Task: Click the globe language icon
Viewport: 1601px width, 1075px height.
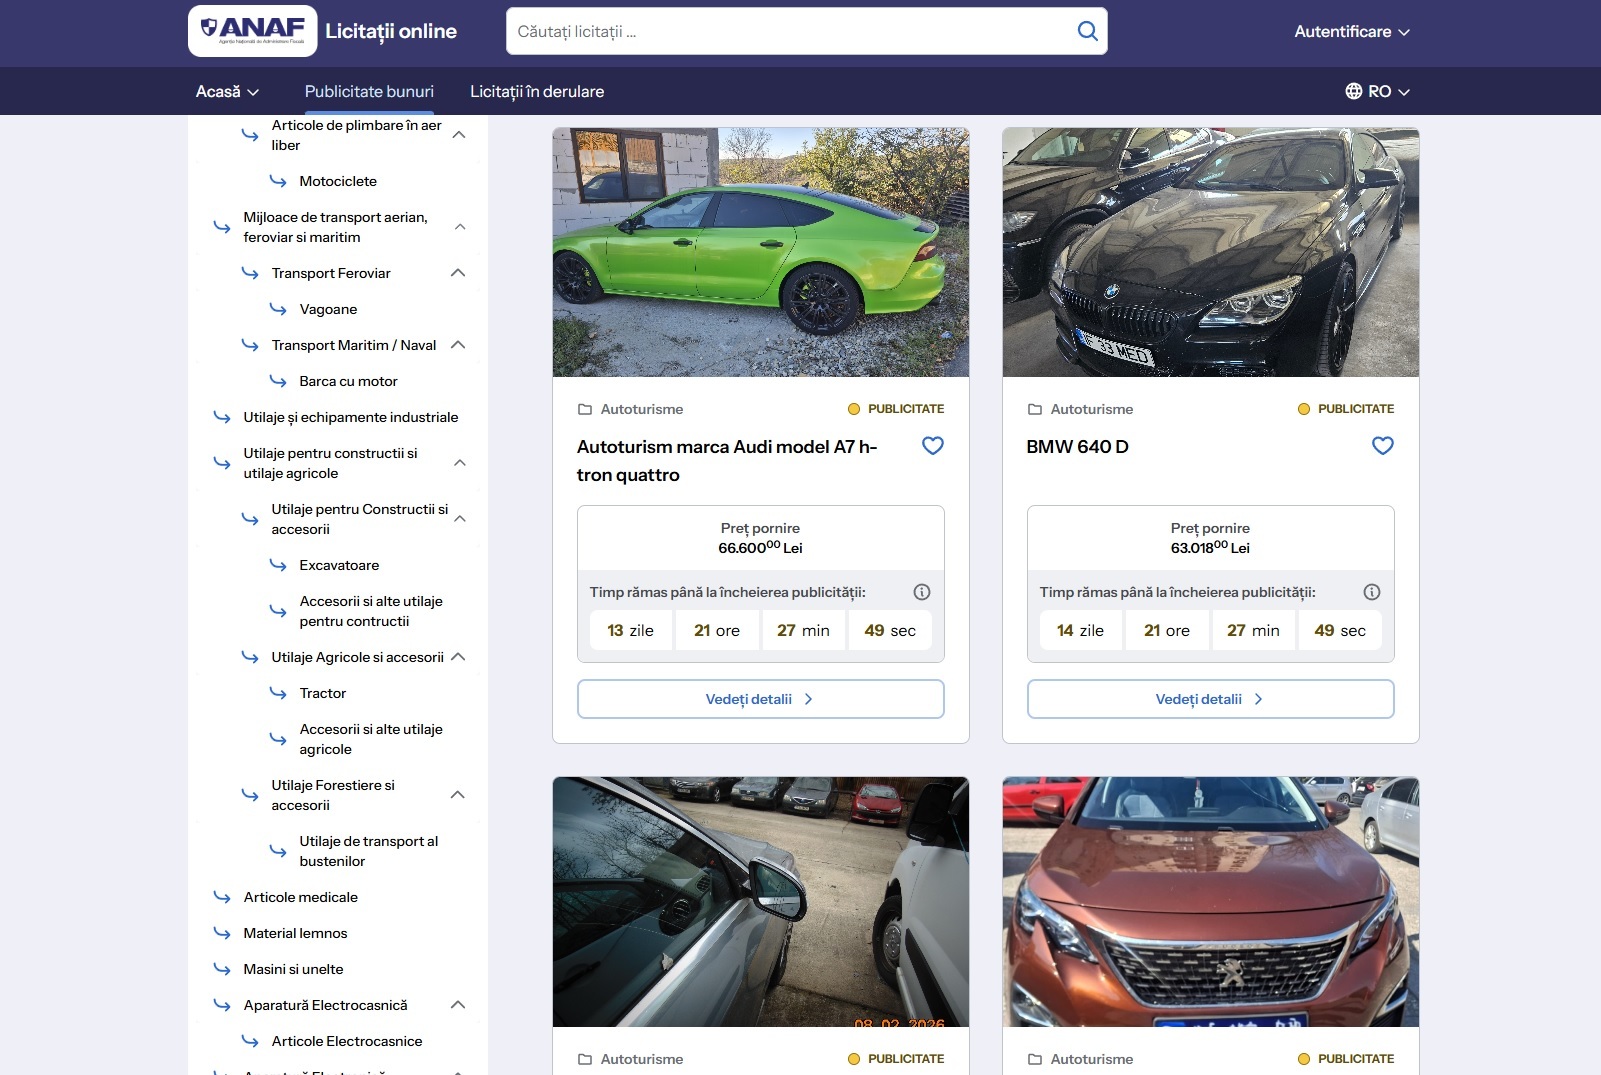Action: [x=1354, y=91]
